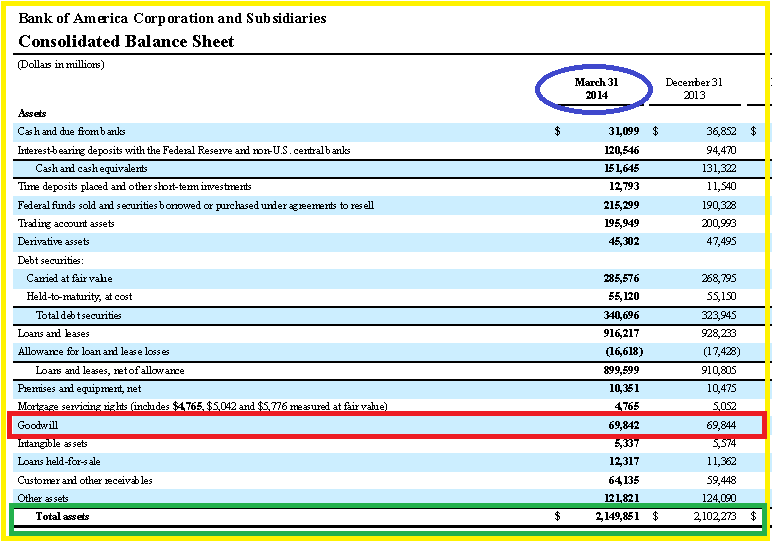Click the 'Total debt securities' label
This screenshot has height=544, width=772.
pos(78,316)
